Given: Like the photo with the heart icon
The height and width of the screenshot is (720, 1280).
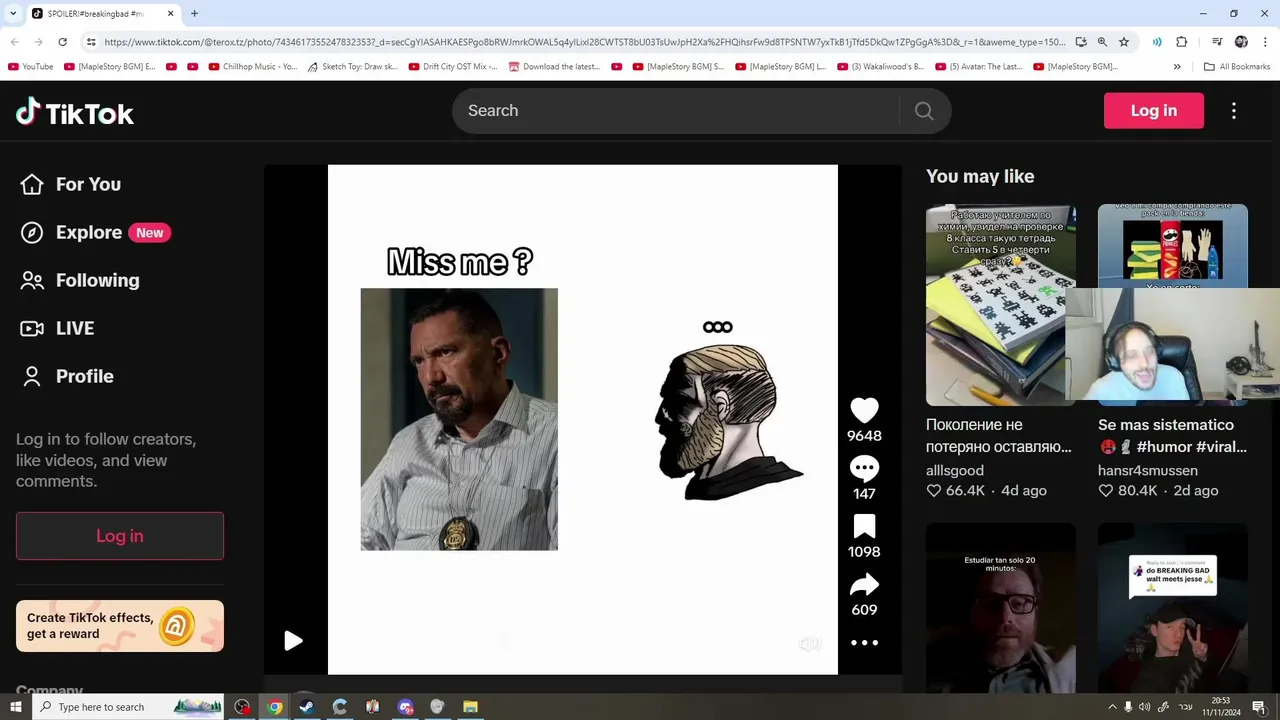Looking at the screenshot, I should click(864, 410).
